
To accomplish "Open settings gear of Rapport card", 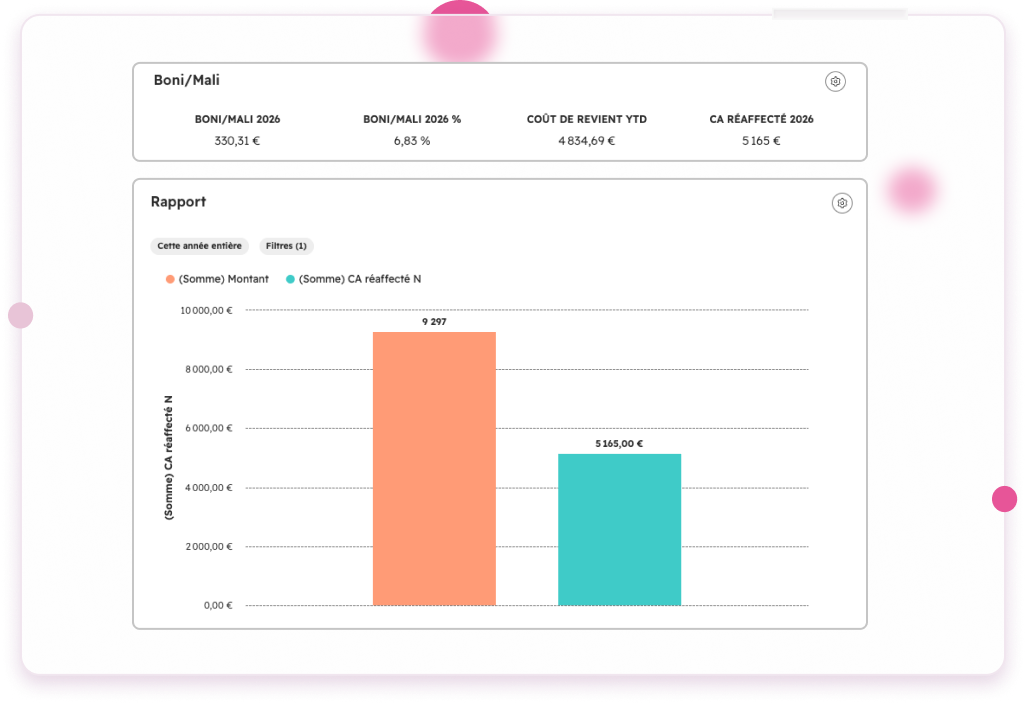I will point(842,203).
